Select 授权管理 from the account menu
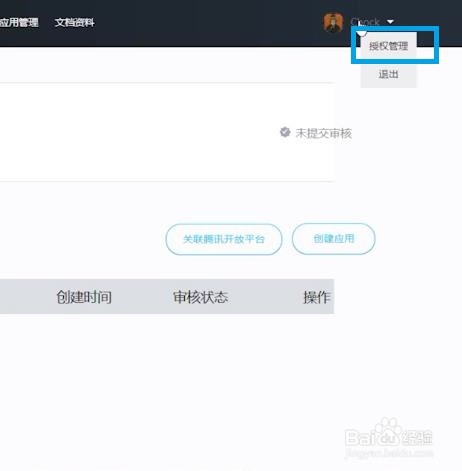This screenshot has width=462, height=471. 388,46
